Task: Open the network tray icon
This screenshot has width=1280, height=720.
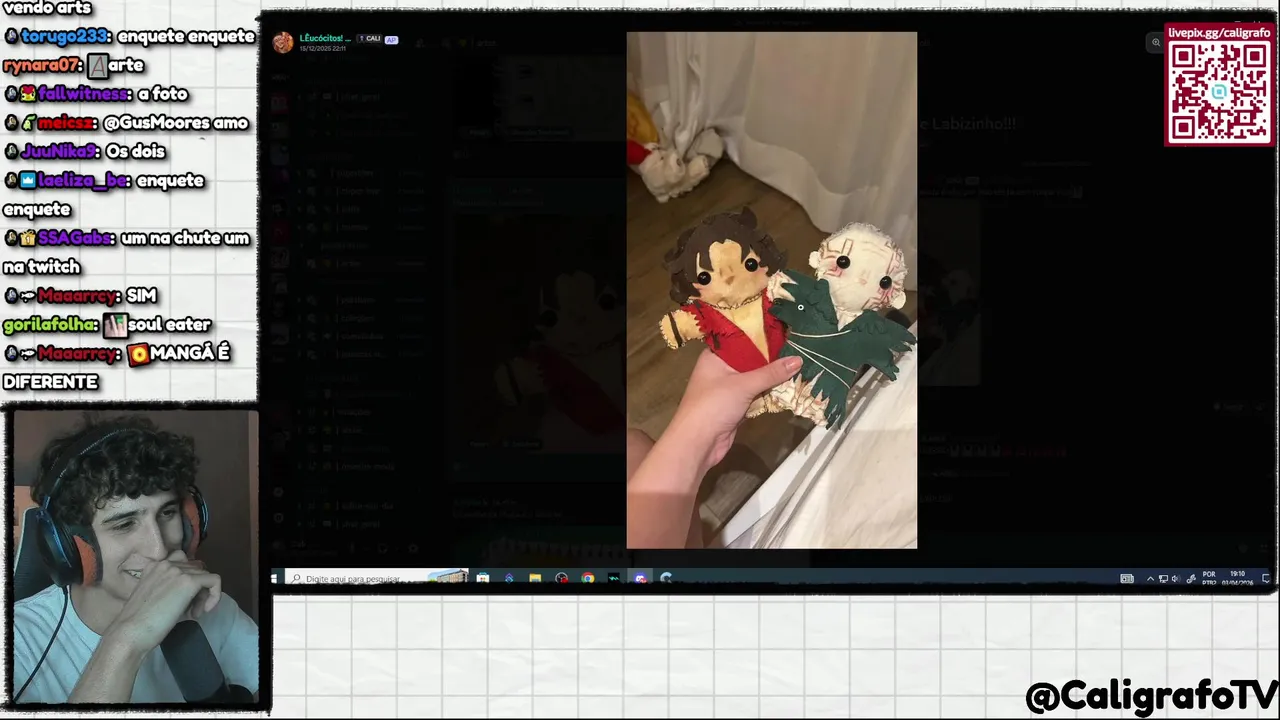Action: (x=1163, y=579)
